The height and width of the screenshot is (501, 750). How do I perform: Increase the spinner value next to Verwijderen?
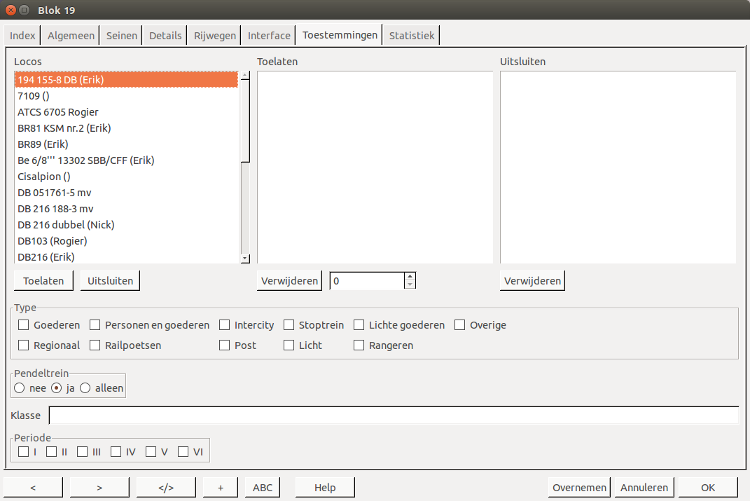pyautogui.click(x=410, y=276)
